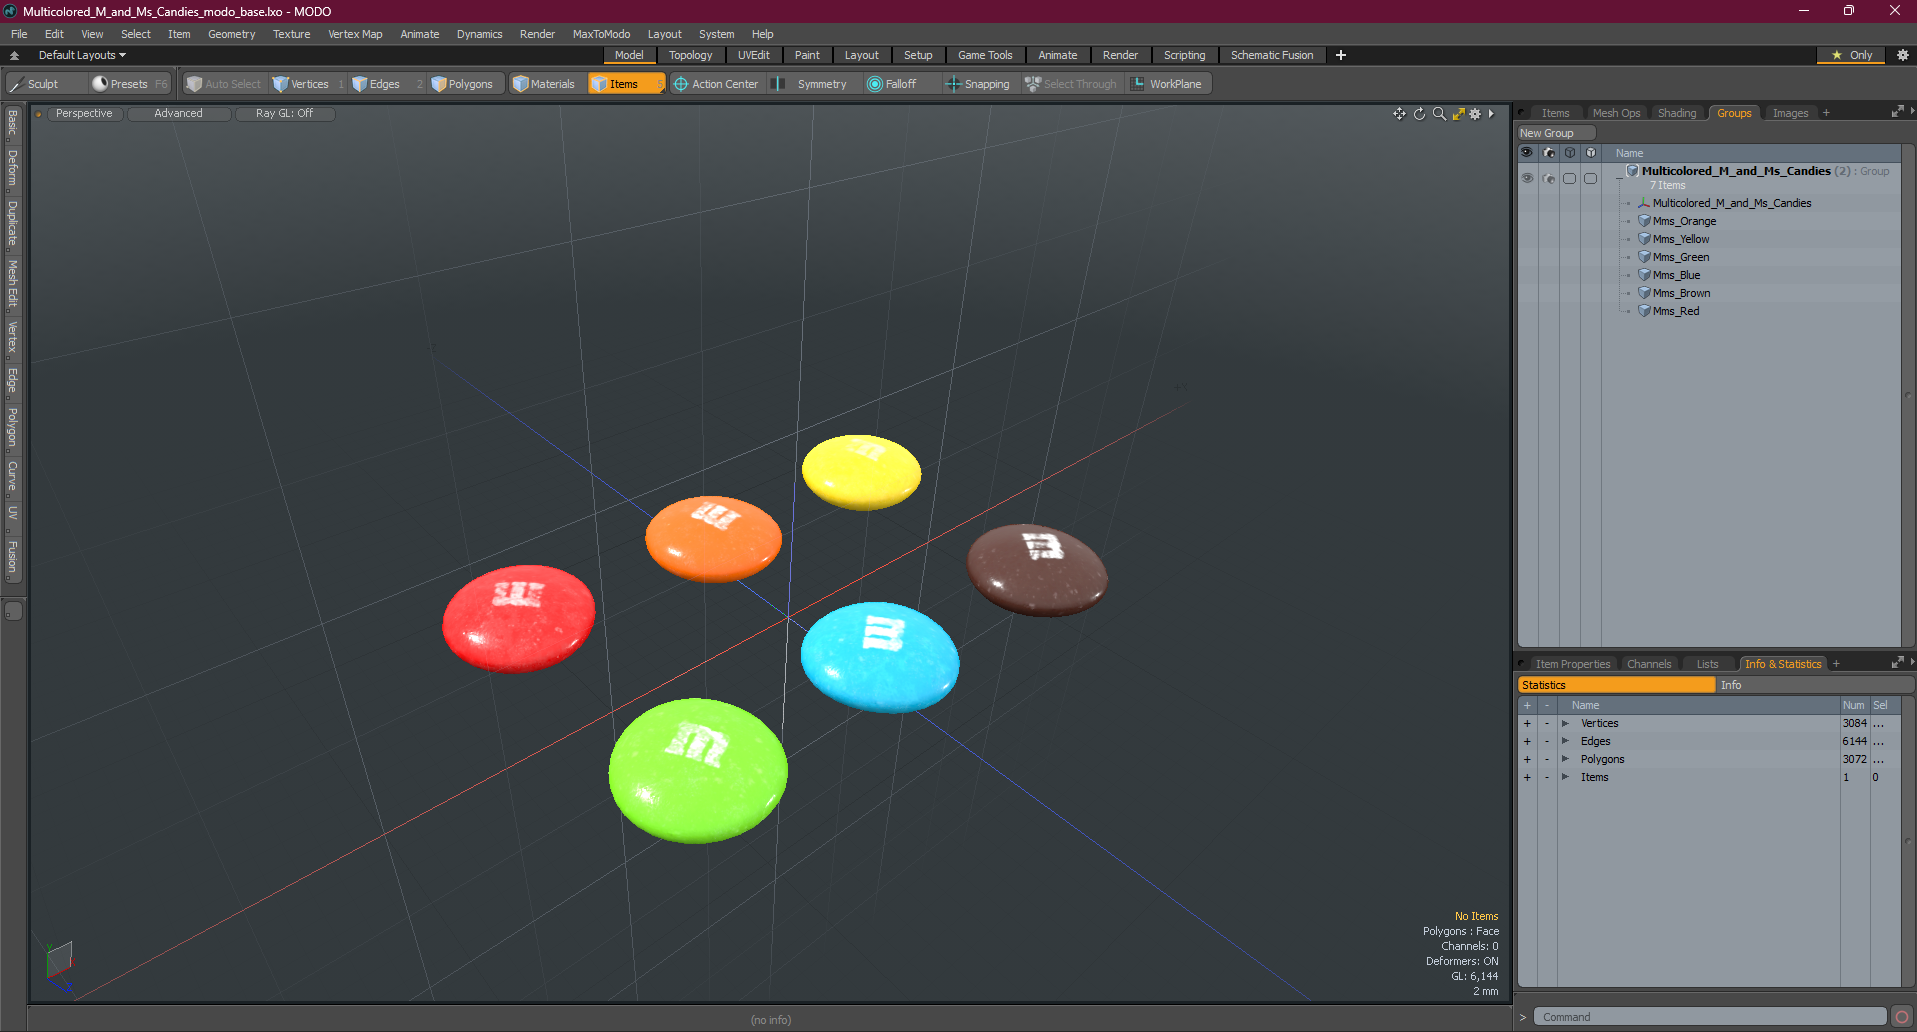Add a new tab beside Images tab
The image size is (1917, 1032).
(1826, 113)
